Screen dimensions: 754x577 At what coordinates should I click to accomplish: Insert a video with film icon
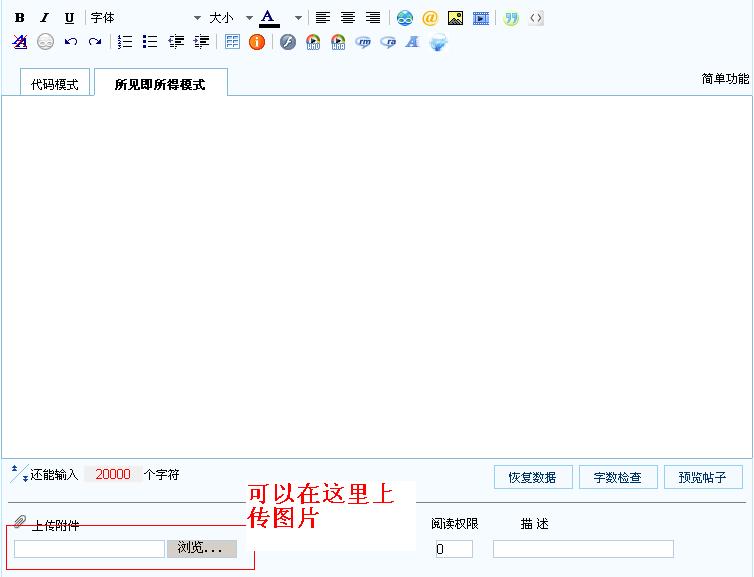point(480,18)
